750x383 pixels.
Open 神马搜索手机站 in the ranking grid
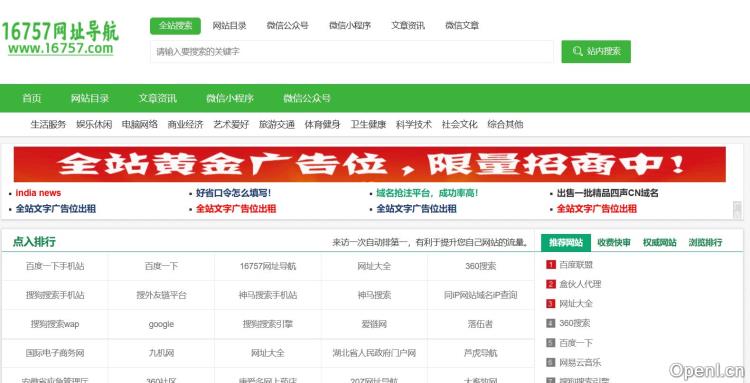click(268, 295)
